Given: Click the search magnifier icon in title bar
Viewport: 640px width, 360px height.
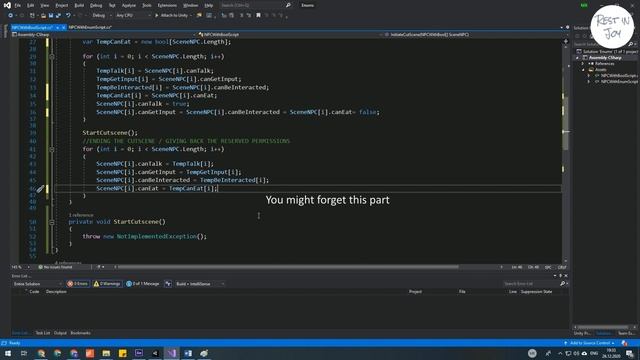Looking at the screenshot, I should point(288,5).
